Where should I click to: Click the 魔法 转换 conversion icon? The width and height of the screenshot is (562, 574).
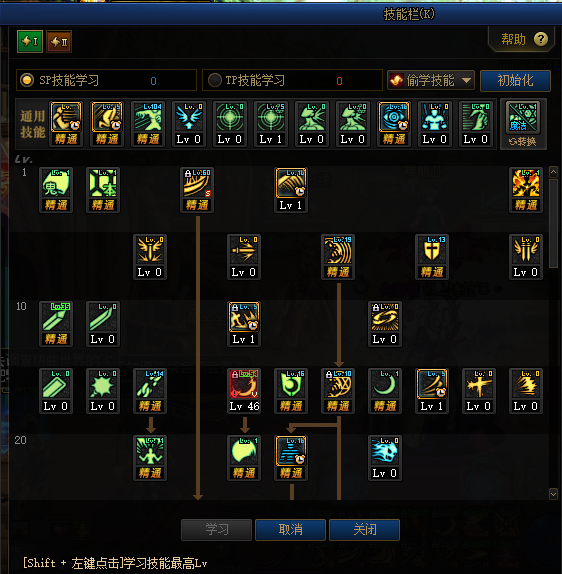523,124
